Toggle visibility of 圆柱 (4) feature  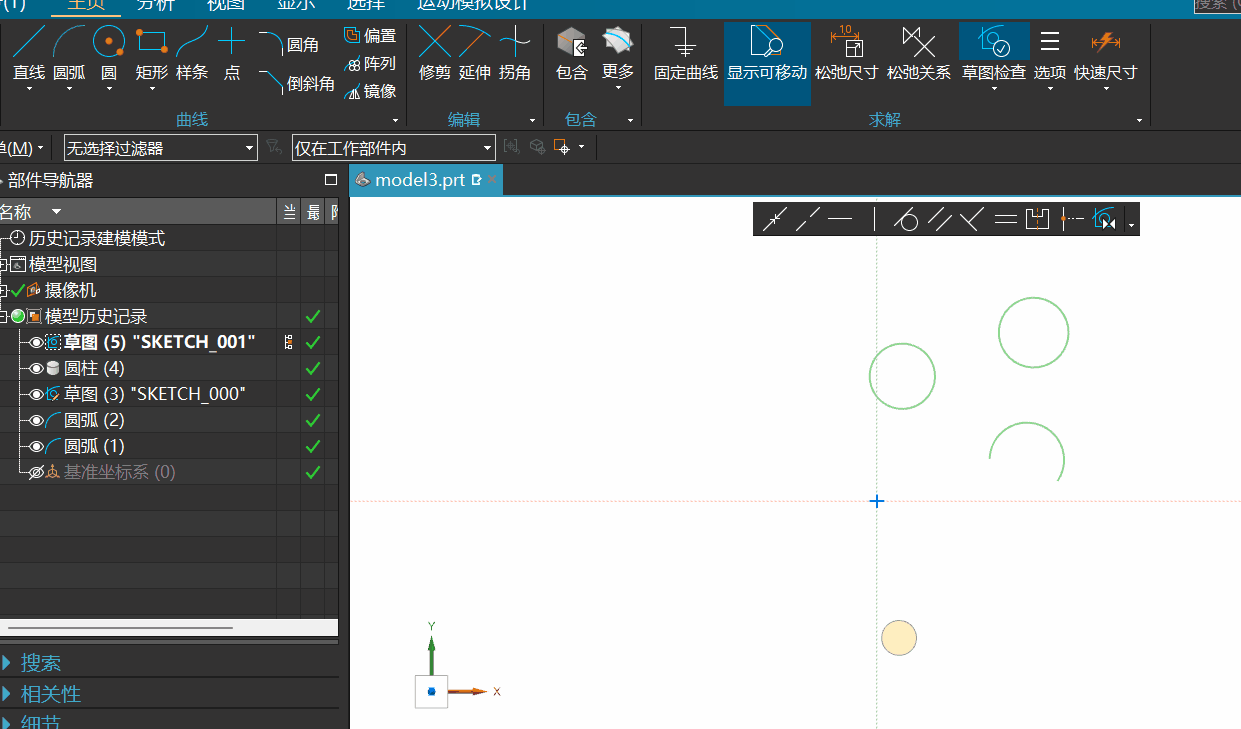coord(37,369)
